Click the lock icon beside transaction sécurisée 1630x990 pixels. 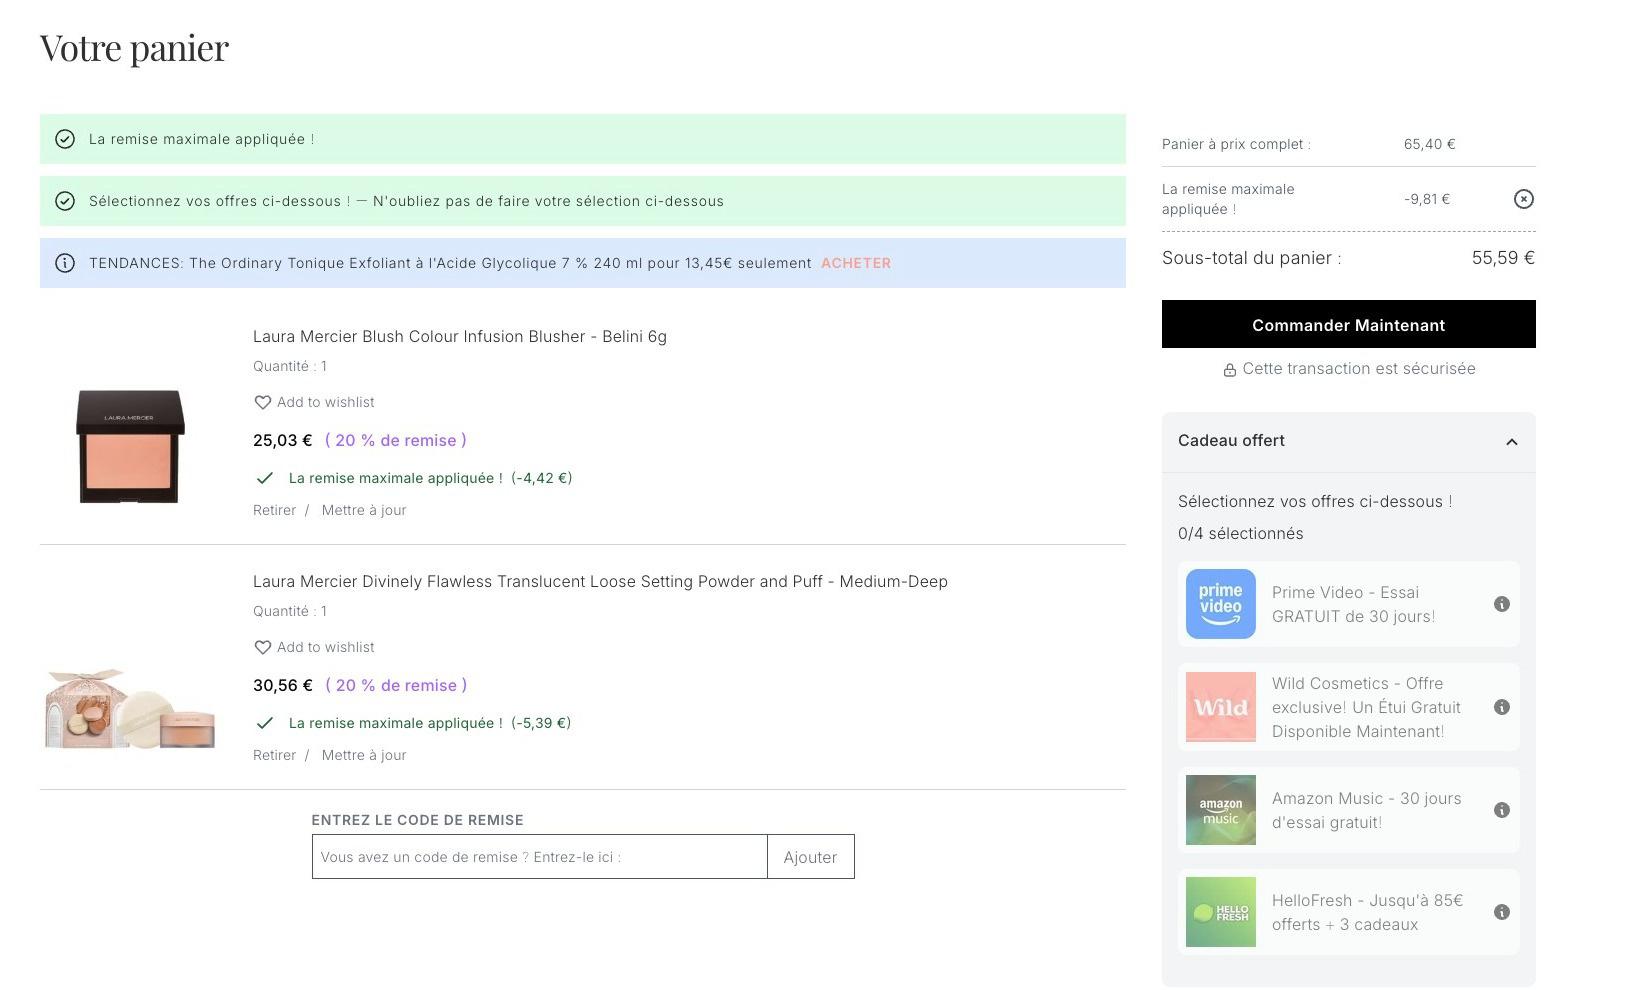coord(1229,370)
